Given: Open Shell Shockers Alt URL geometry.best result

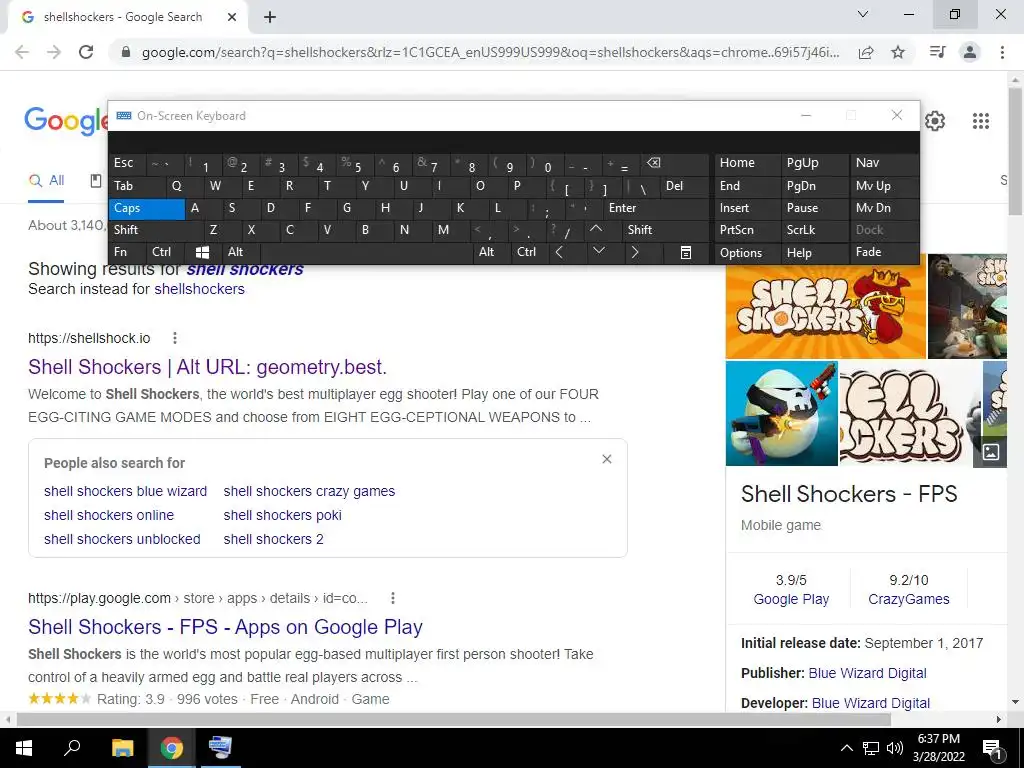Looking at the screenshot, I should click(208, 367).
